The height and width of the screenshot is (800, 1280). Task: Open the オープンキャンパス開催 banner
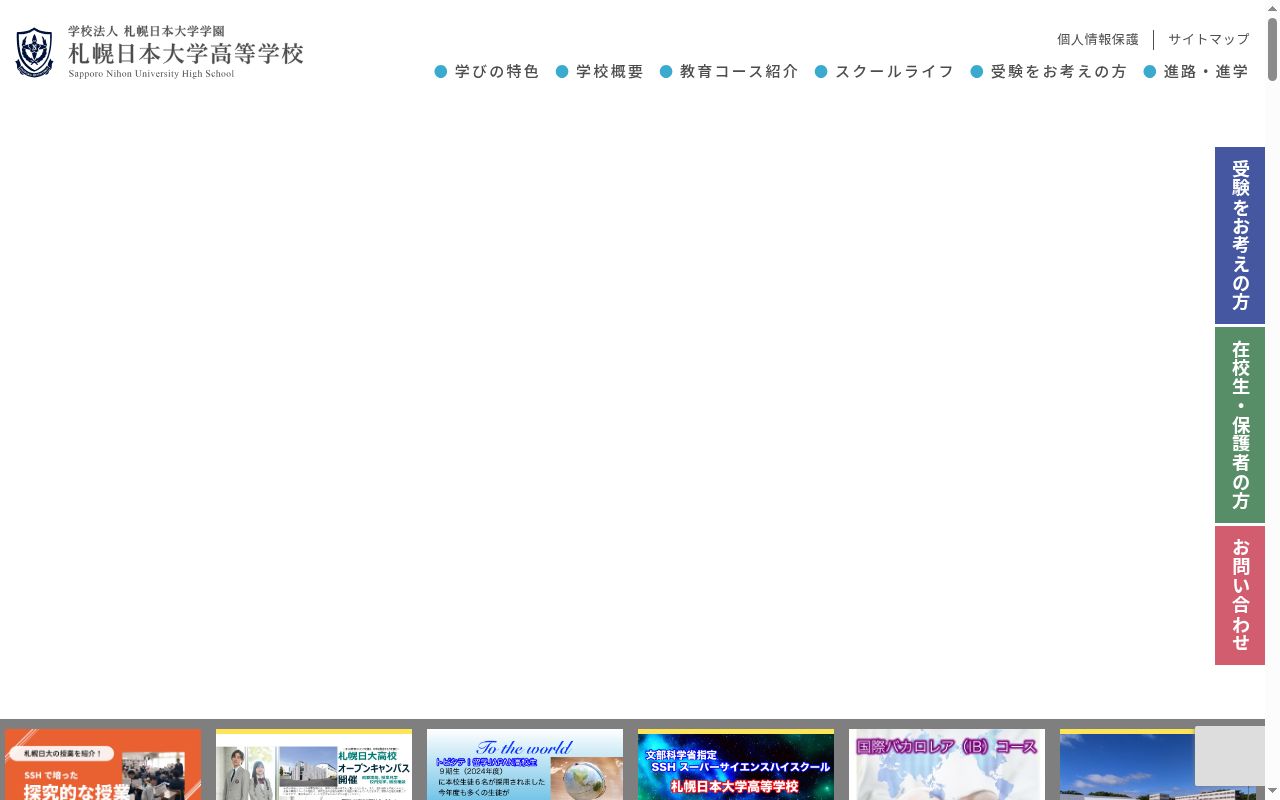pos(314,764)
